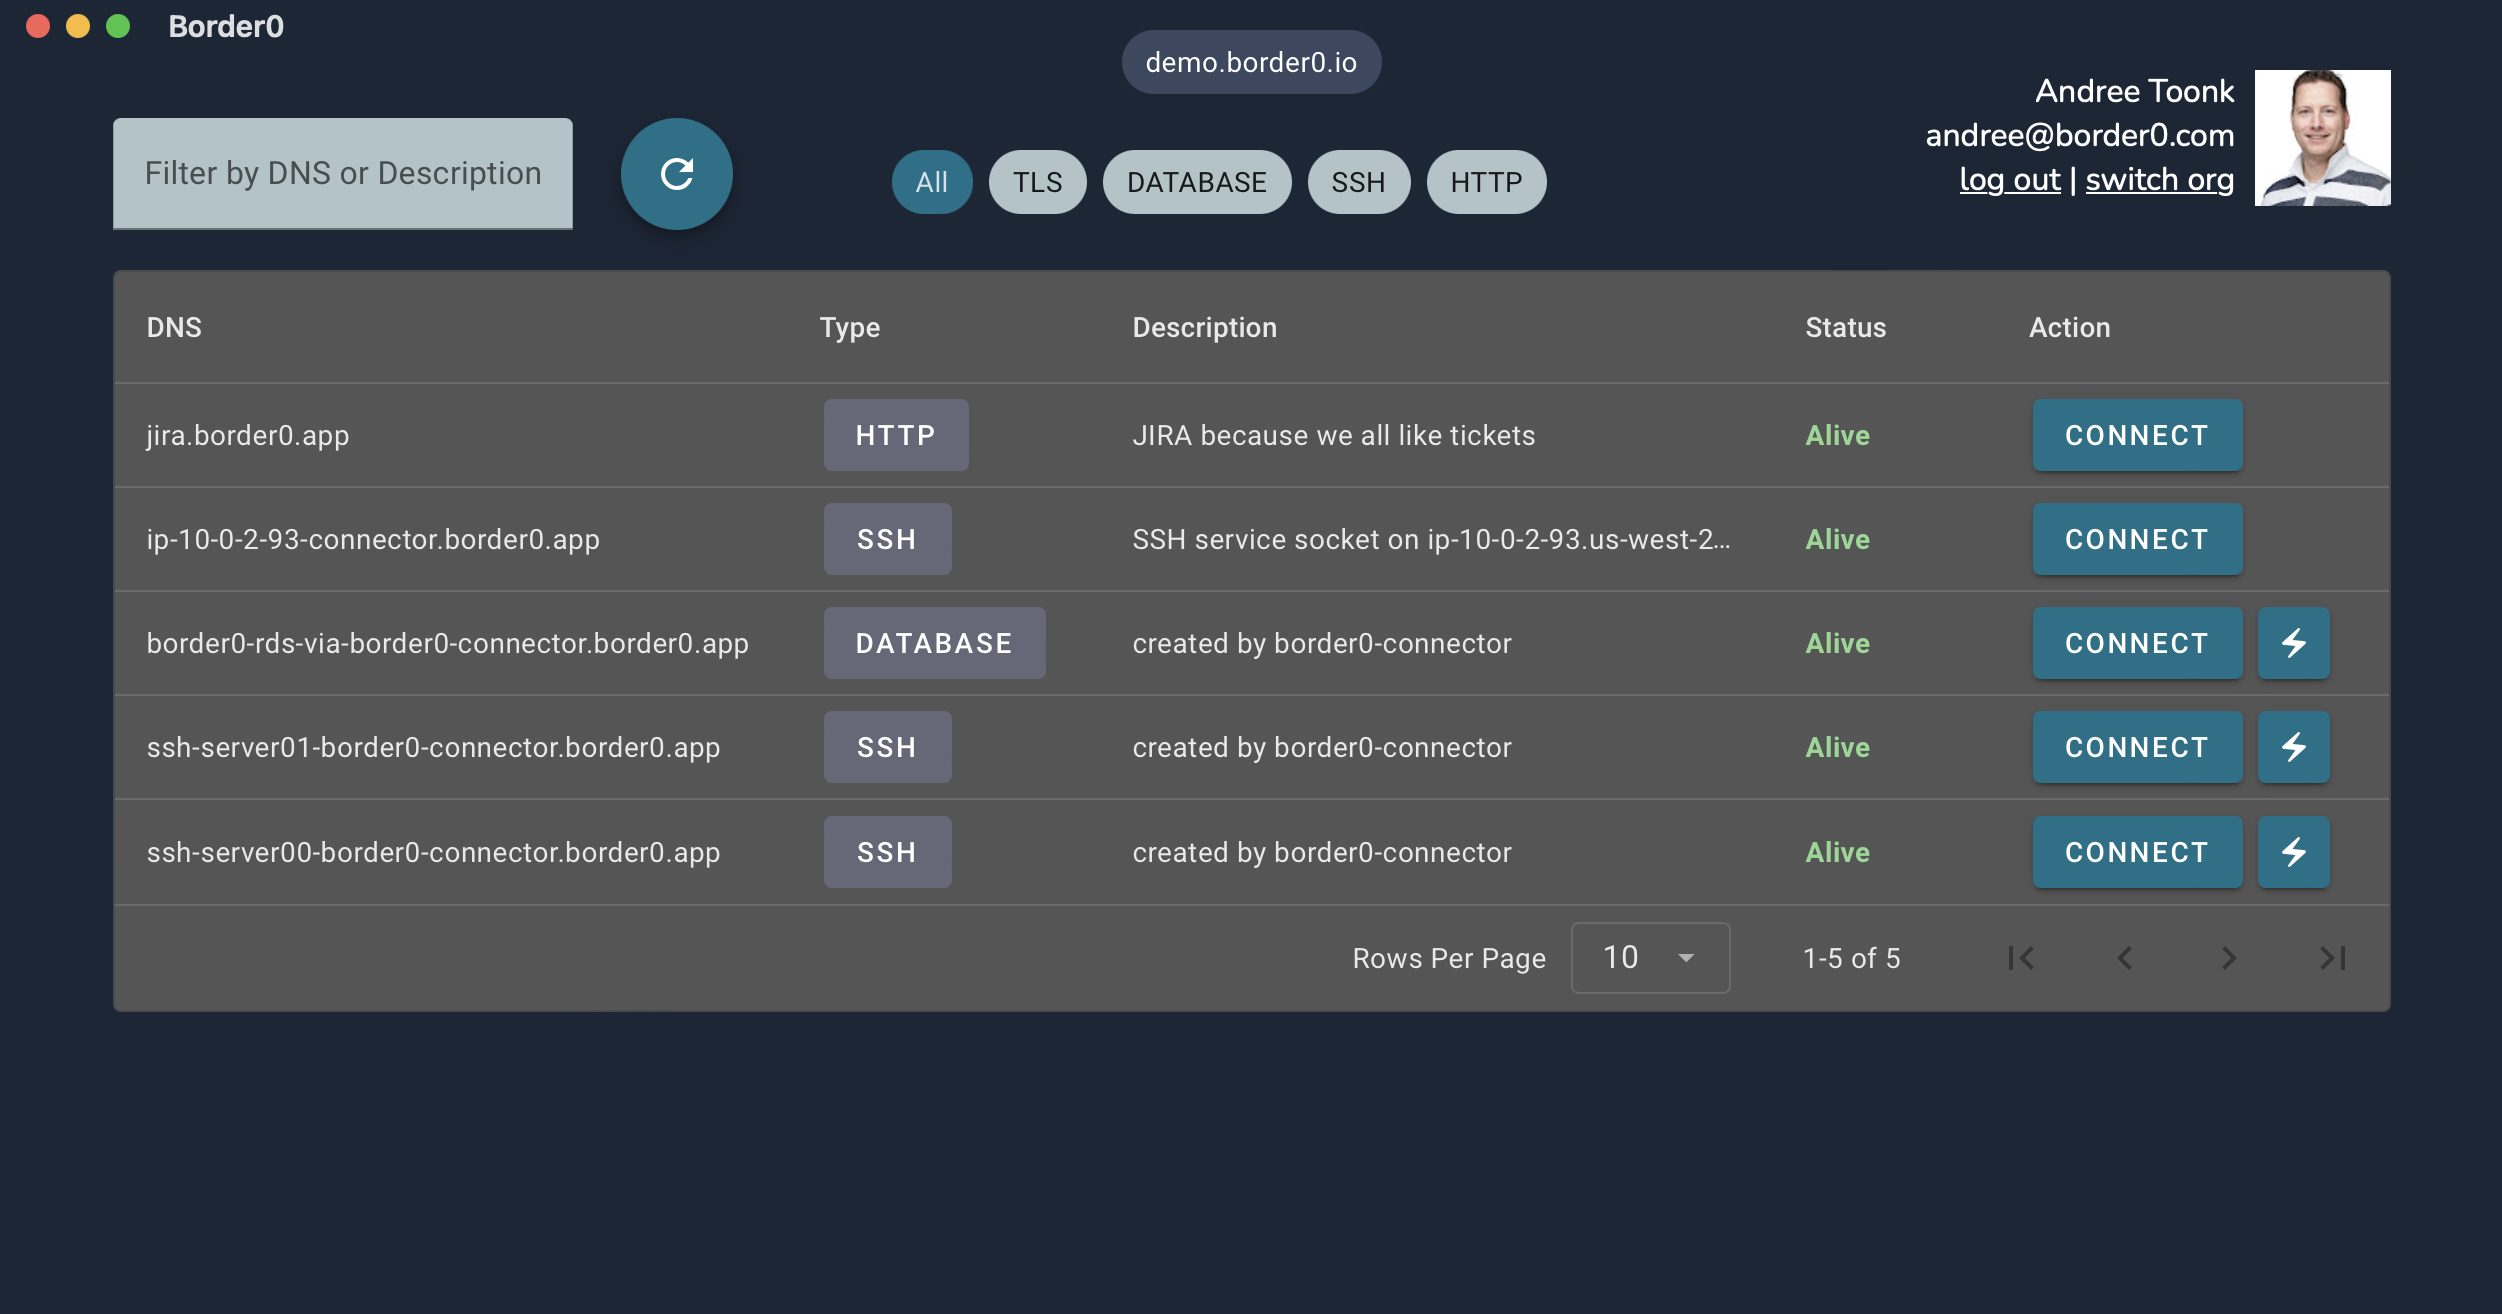This screenshot has width=2502, height=1314.
Task: Click Andree Toonk's profile picture
Action: (2322, 138)
